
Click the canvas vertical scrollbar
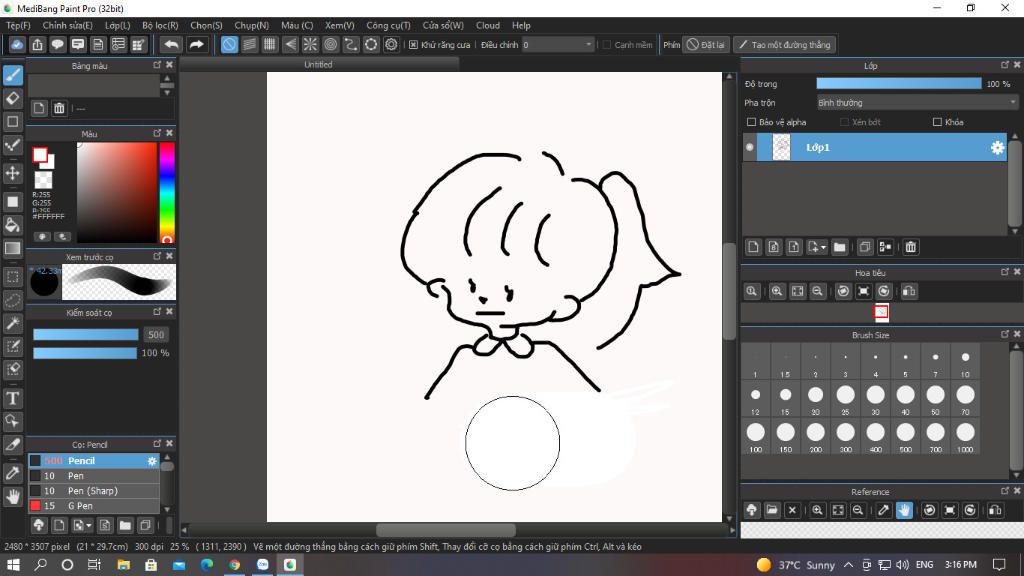coord(729,291)
